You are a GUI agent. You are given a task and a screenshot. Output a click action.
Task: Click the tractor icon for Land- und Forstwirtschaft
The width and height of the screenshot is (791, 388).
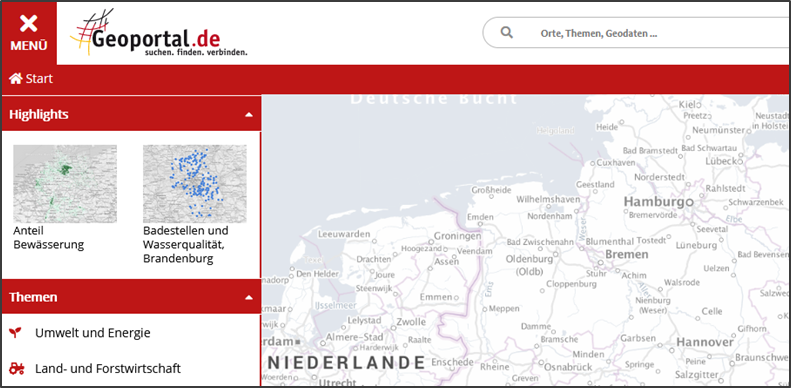coord(16,368)
